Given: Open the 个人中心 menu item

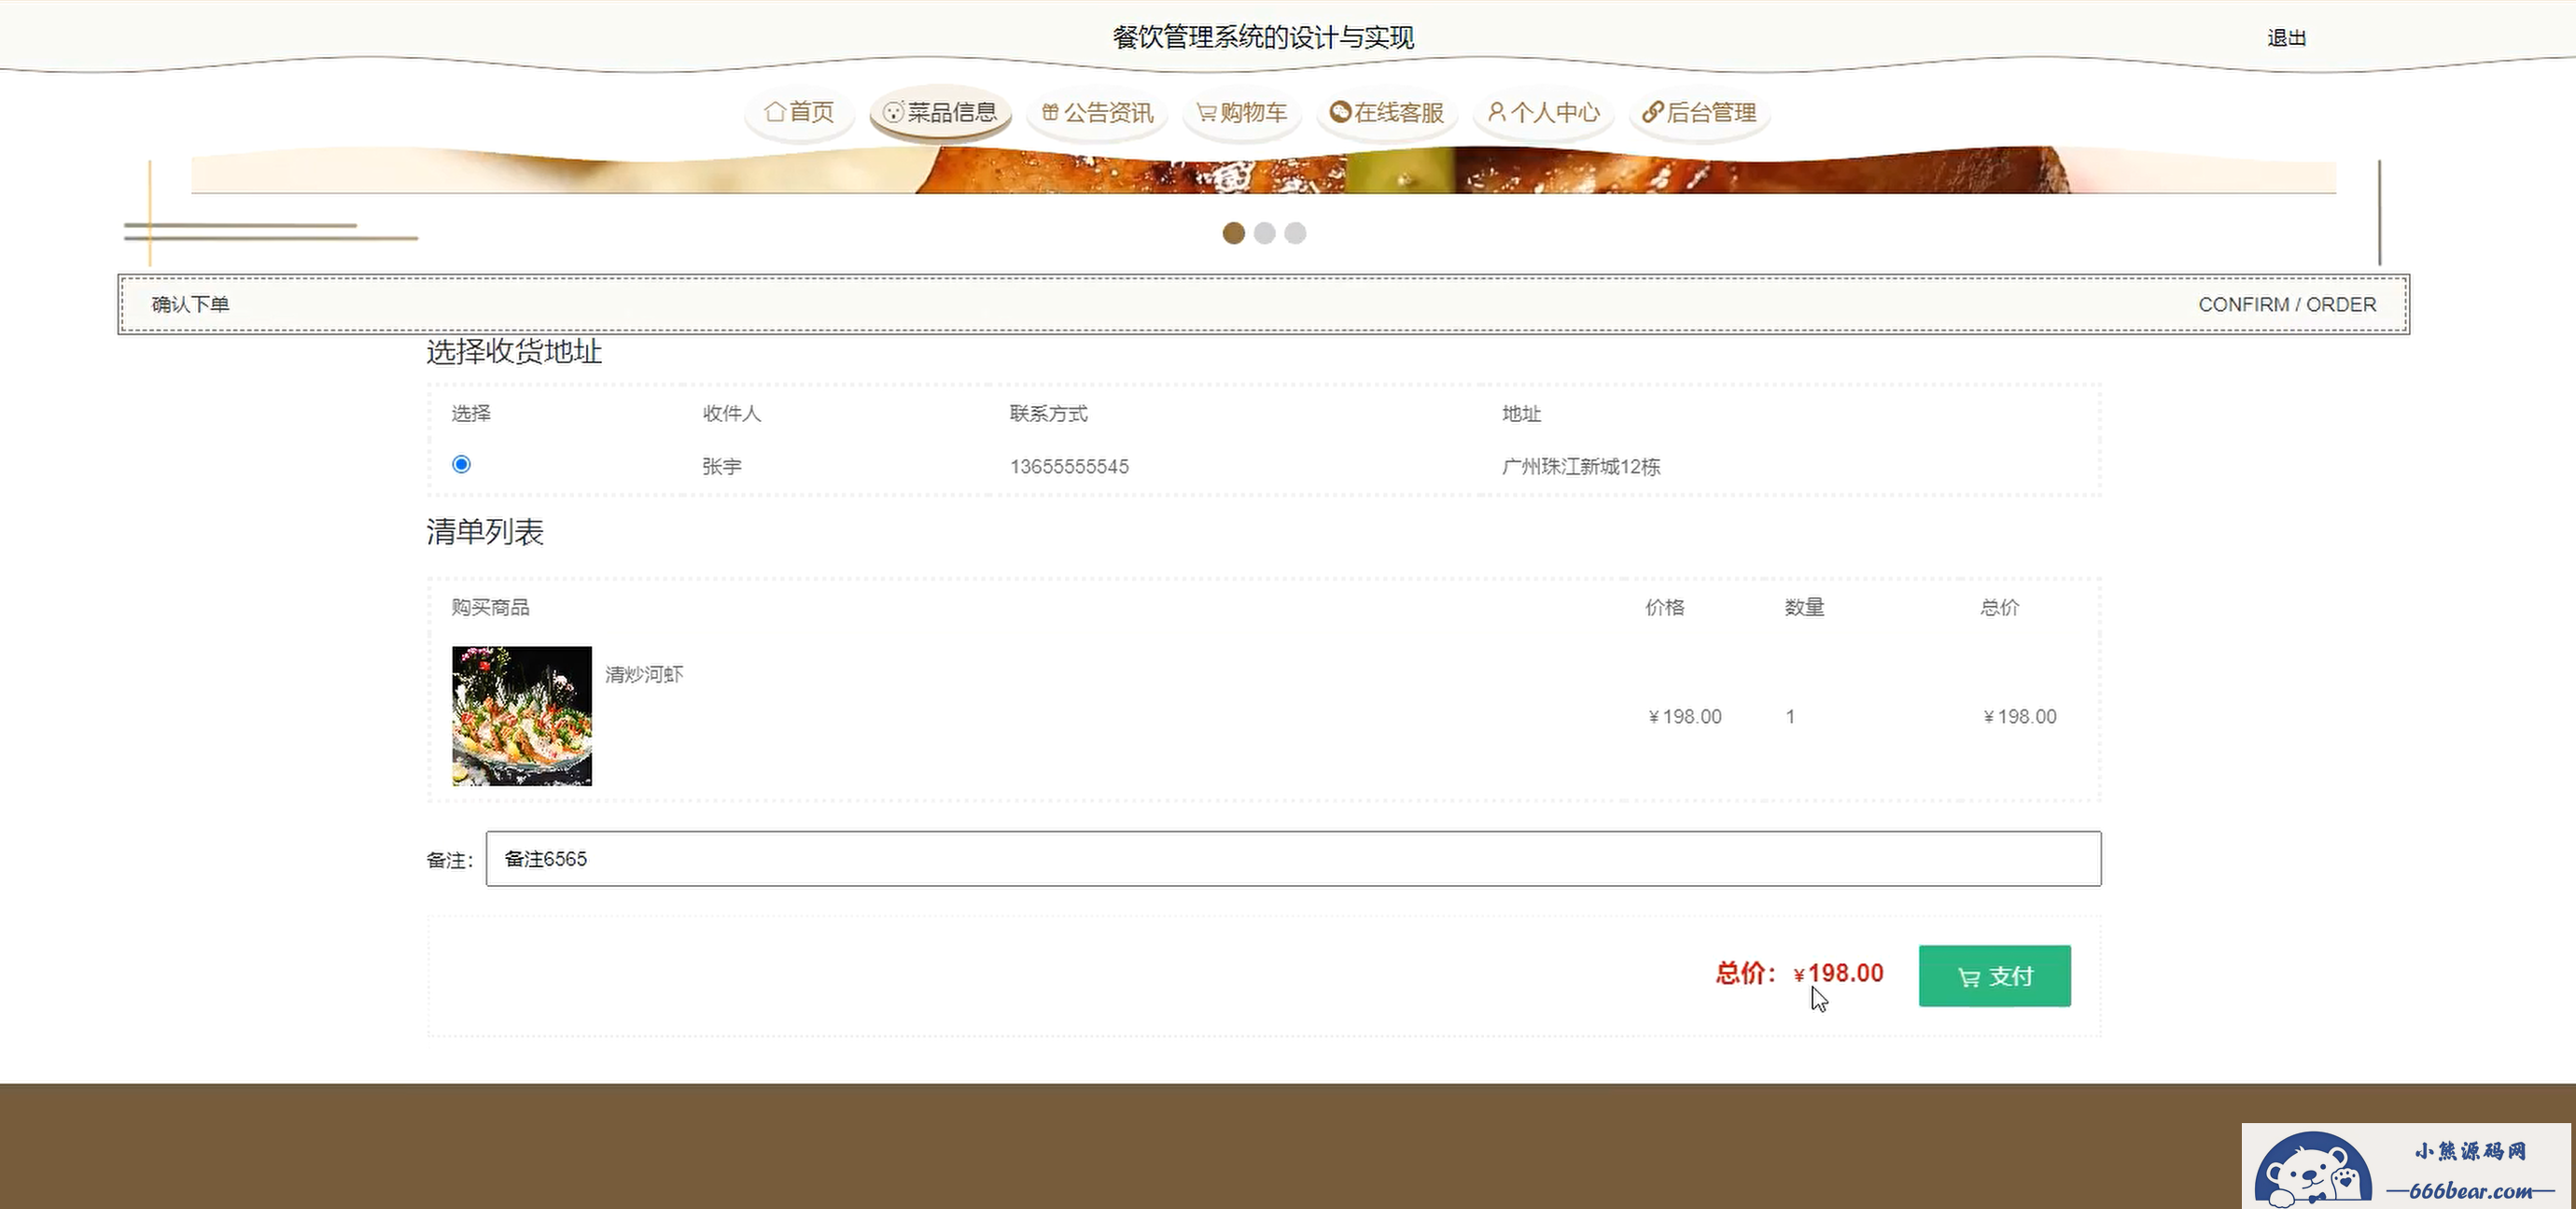Looking at the screenshot, I should (x=1544, y=112).
